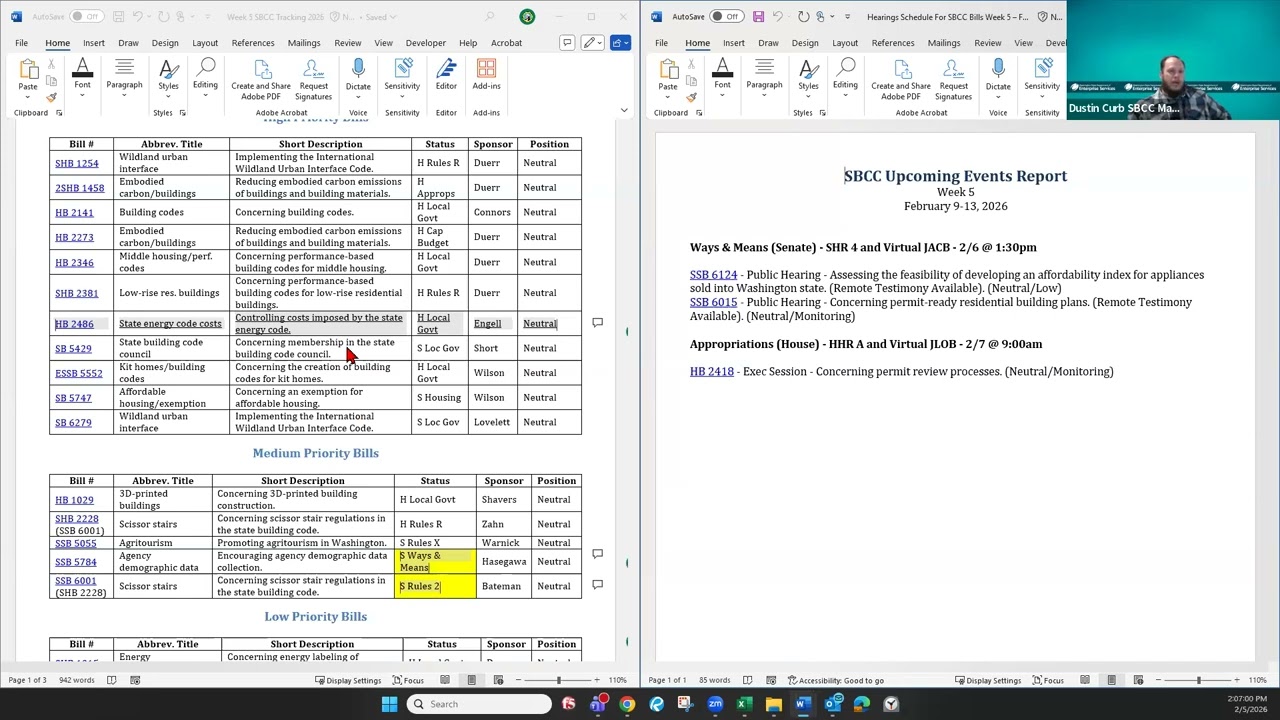Open Insert tab in right Word window
This screenshot has width=1280, height=720.
(x=733, y=43)
